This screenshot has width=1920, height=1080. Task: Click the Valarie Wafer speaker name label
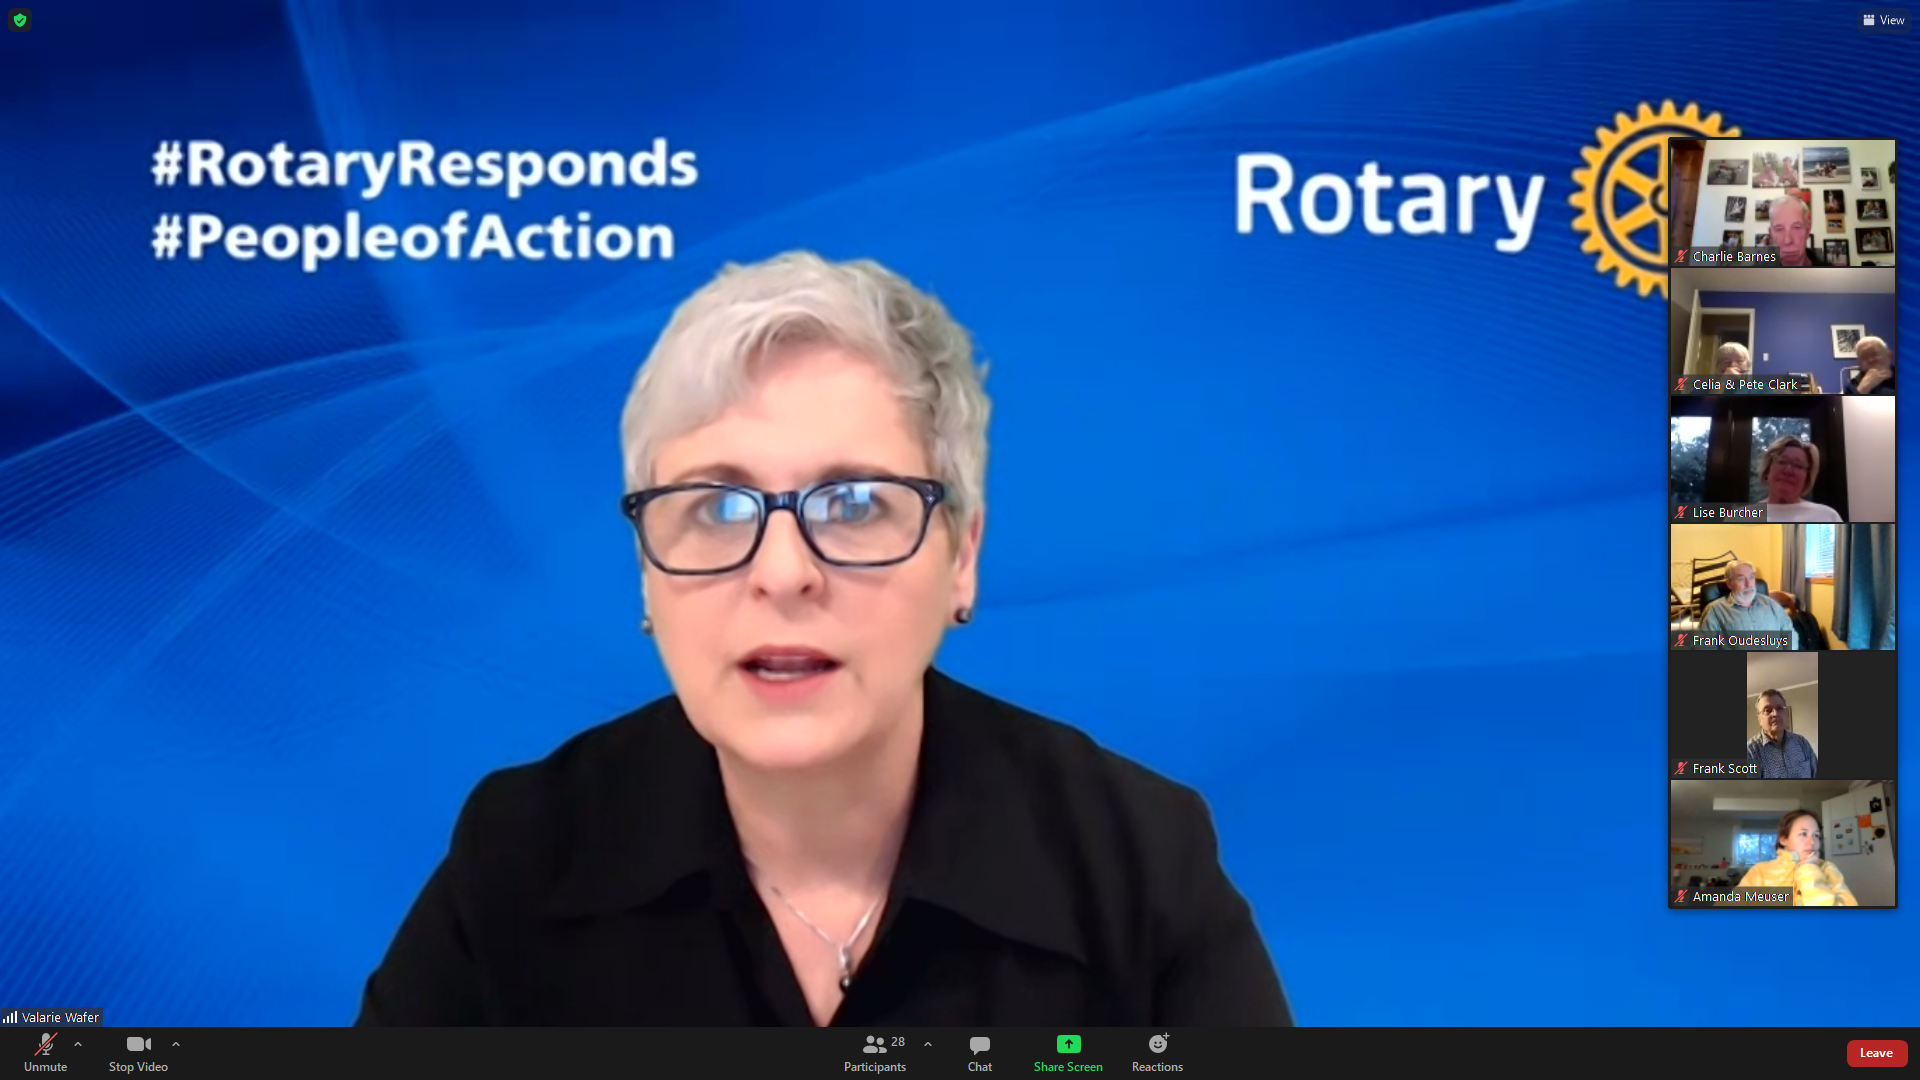(60, 1017)
